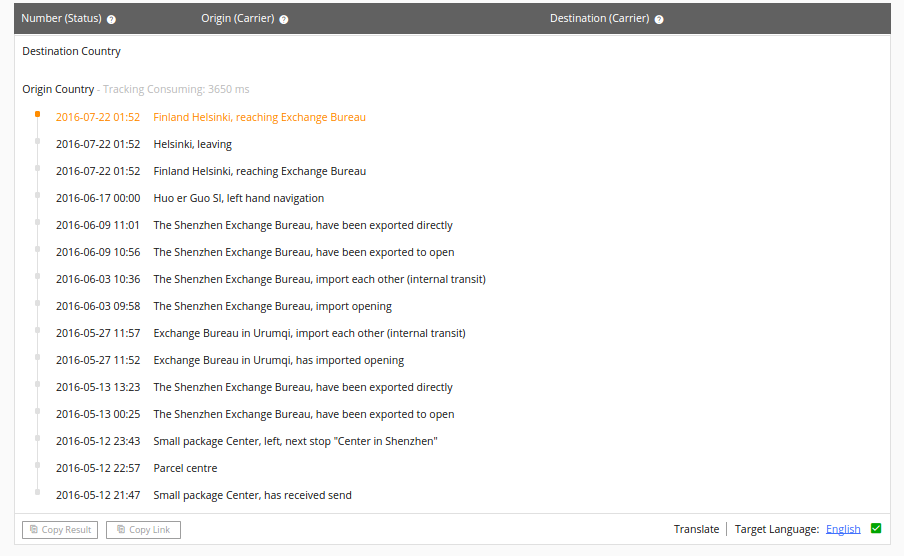Open help icon beside Destination (Carrier)
The height and width of the screenshot is (556, 904).
659,19
